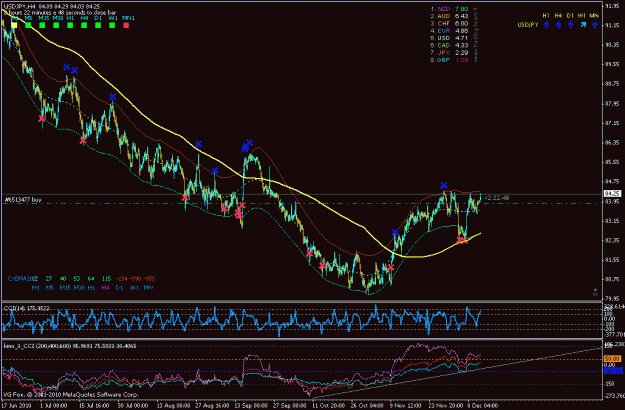
Task: Click the 86.35 price scale label
Action: tap(613, 143)
